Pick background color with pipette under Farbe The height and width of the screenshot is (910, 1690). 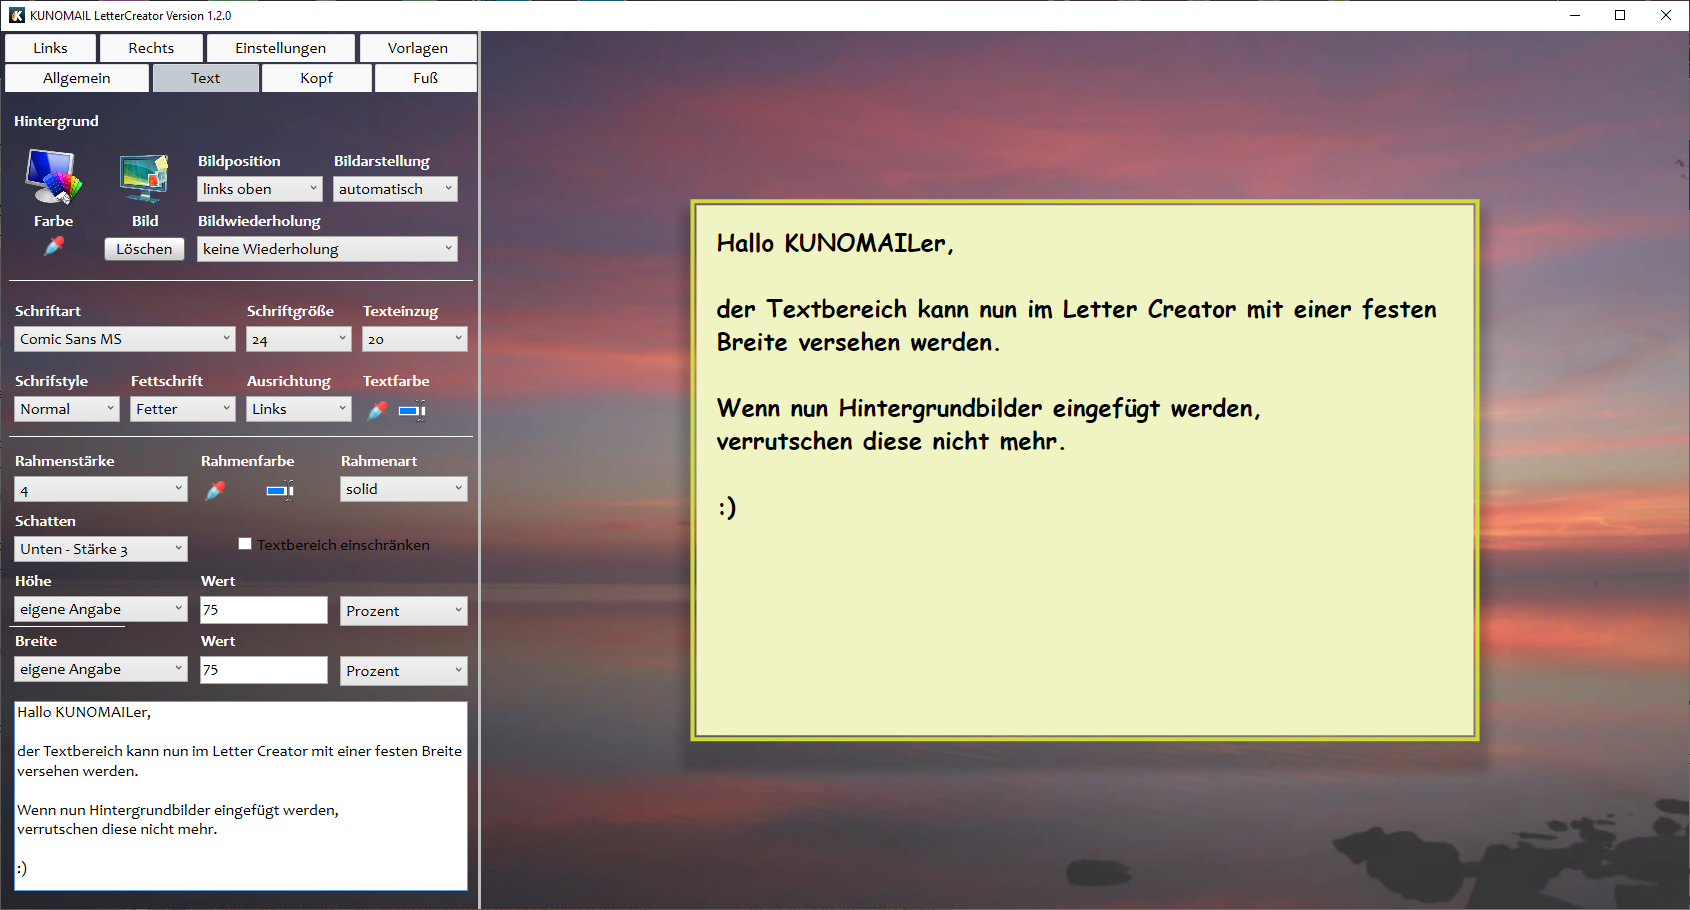[54, 246]
